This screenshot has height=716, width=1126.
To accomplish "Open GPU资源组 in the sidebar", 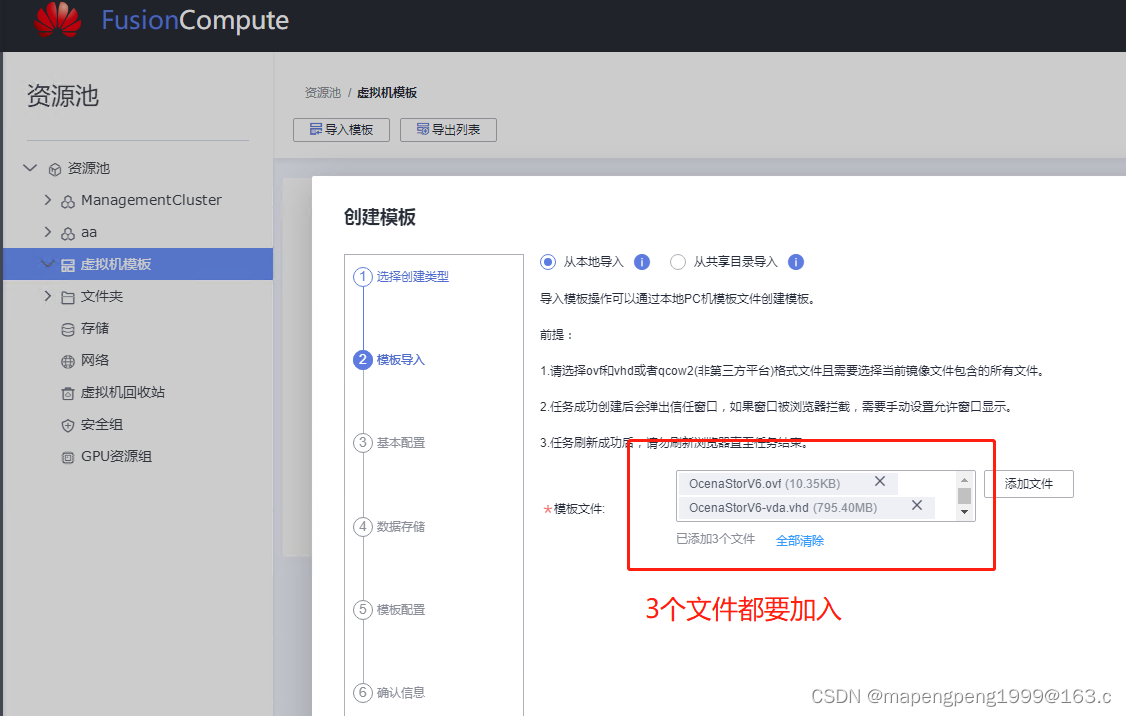I will pyautogui.click(x=116, y=456).
